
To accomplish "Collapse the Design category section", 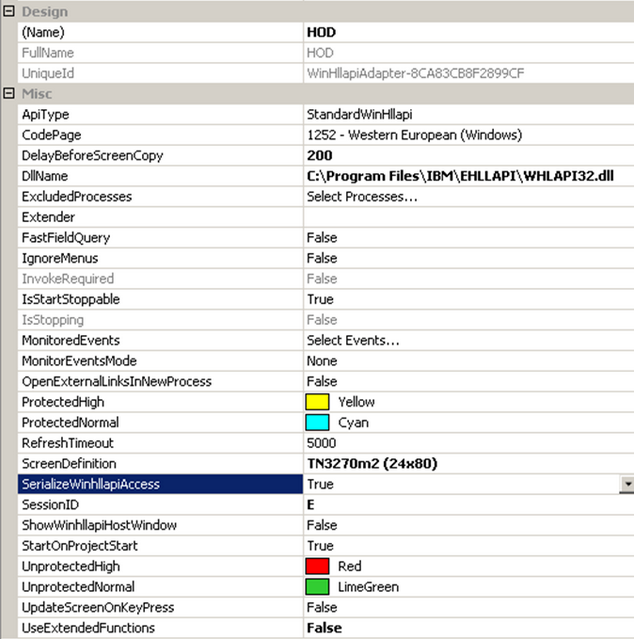I will (9, 12).
